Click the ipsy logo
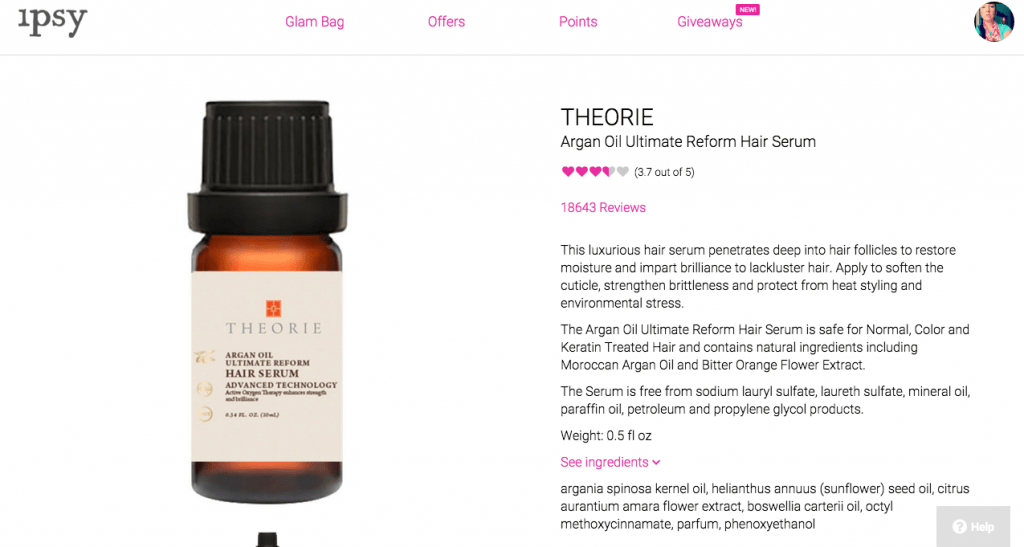1024x547 pixels. [52, 22]
